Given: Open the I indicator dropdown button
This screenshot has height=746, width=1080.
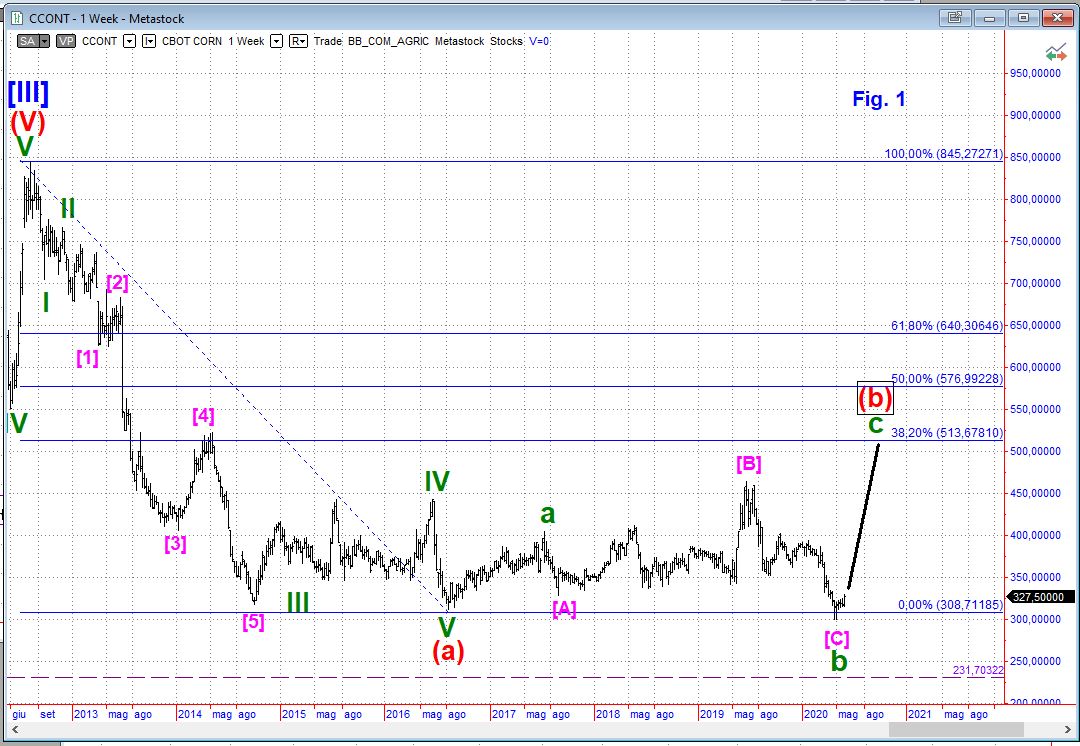Looking at the screenshot, I should pyautogui.click(x=149, y=41).
